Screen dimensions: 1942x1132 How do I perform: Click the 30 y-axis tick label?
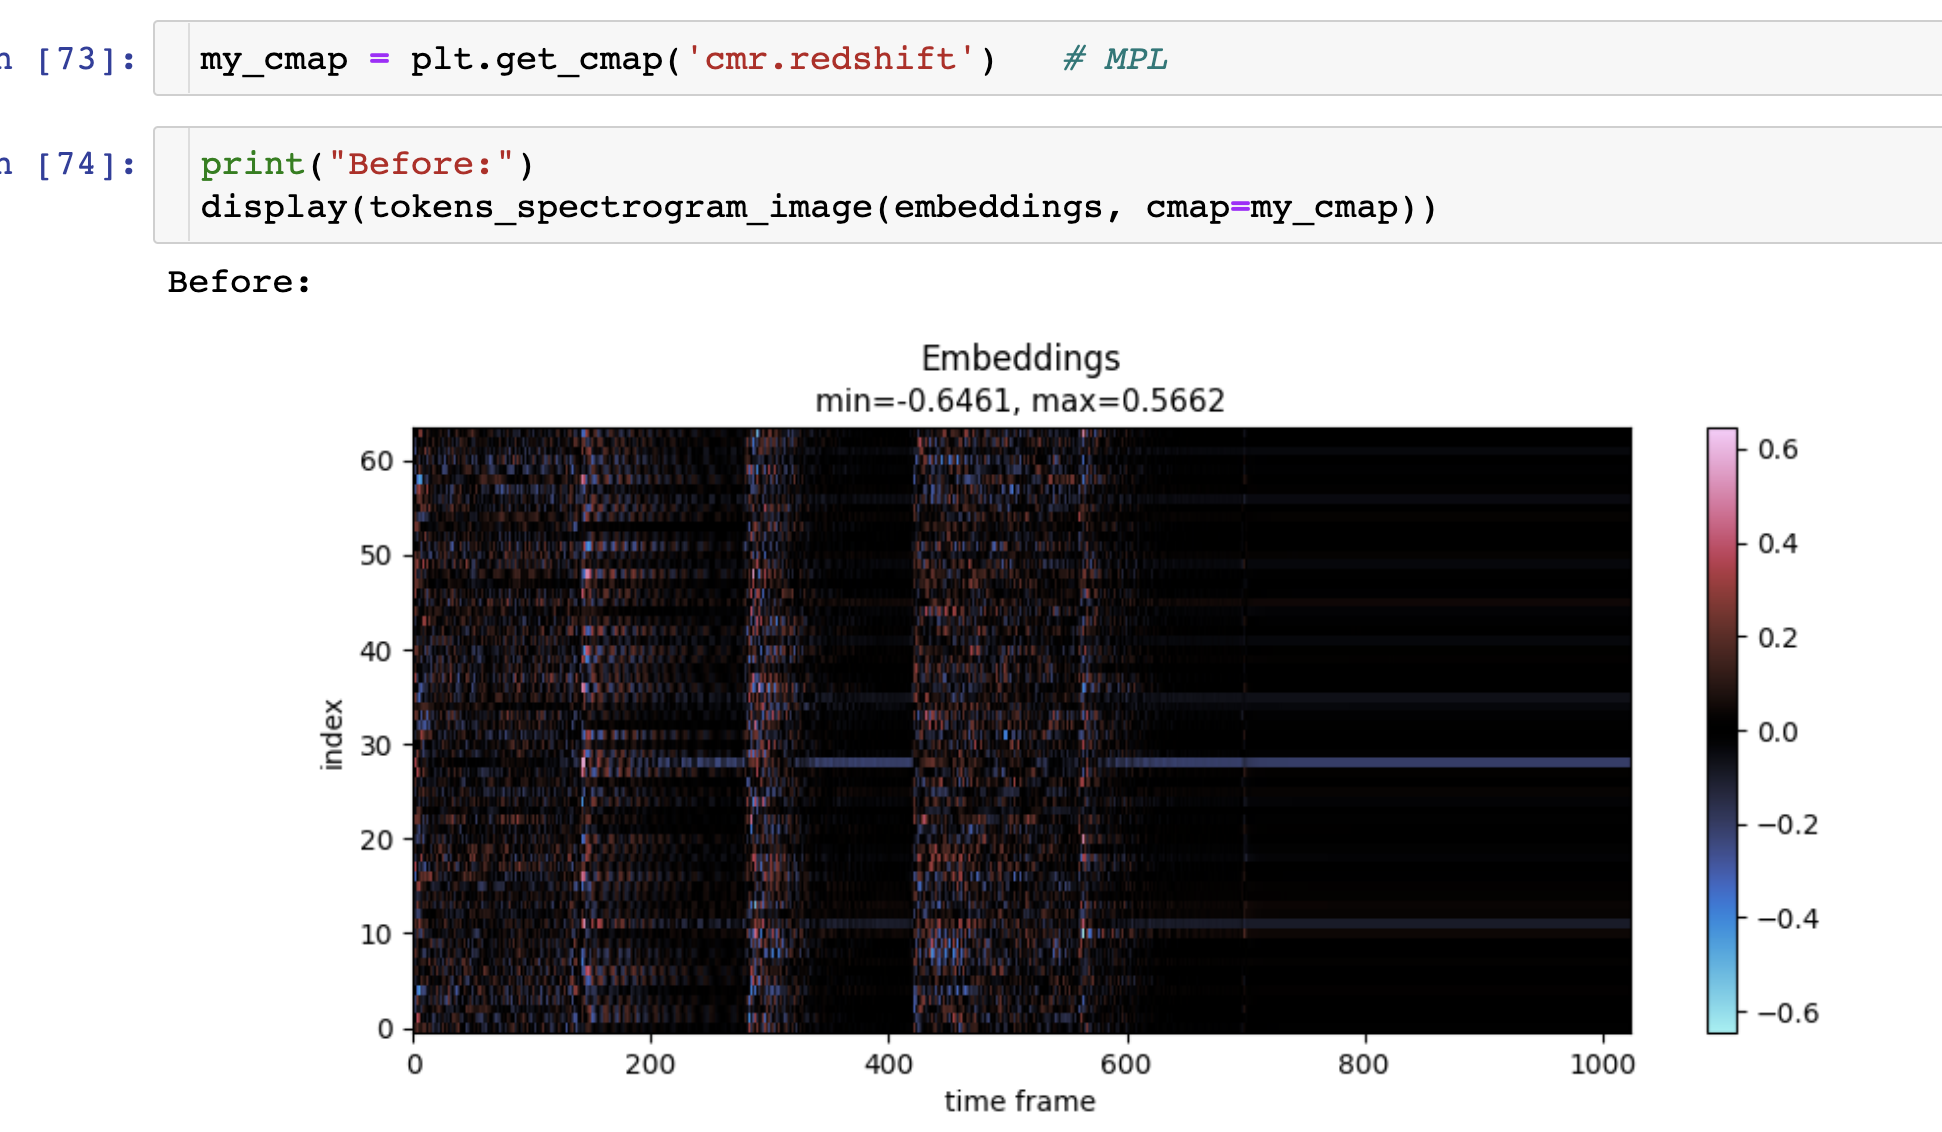tap(376, 745)
